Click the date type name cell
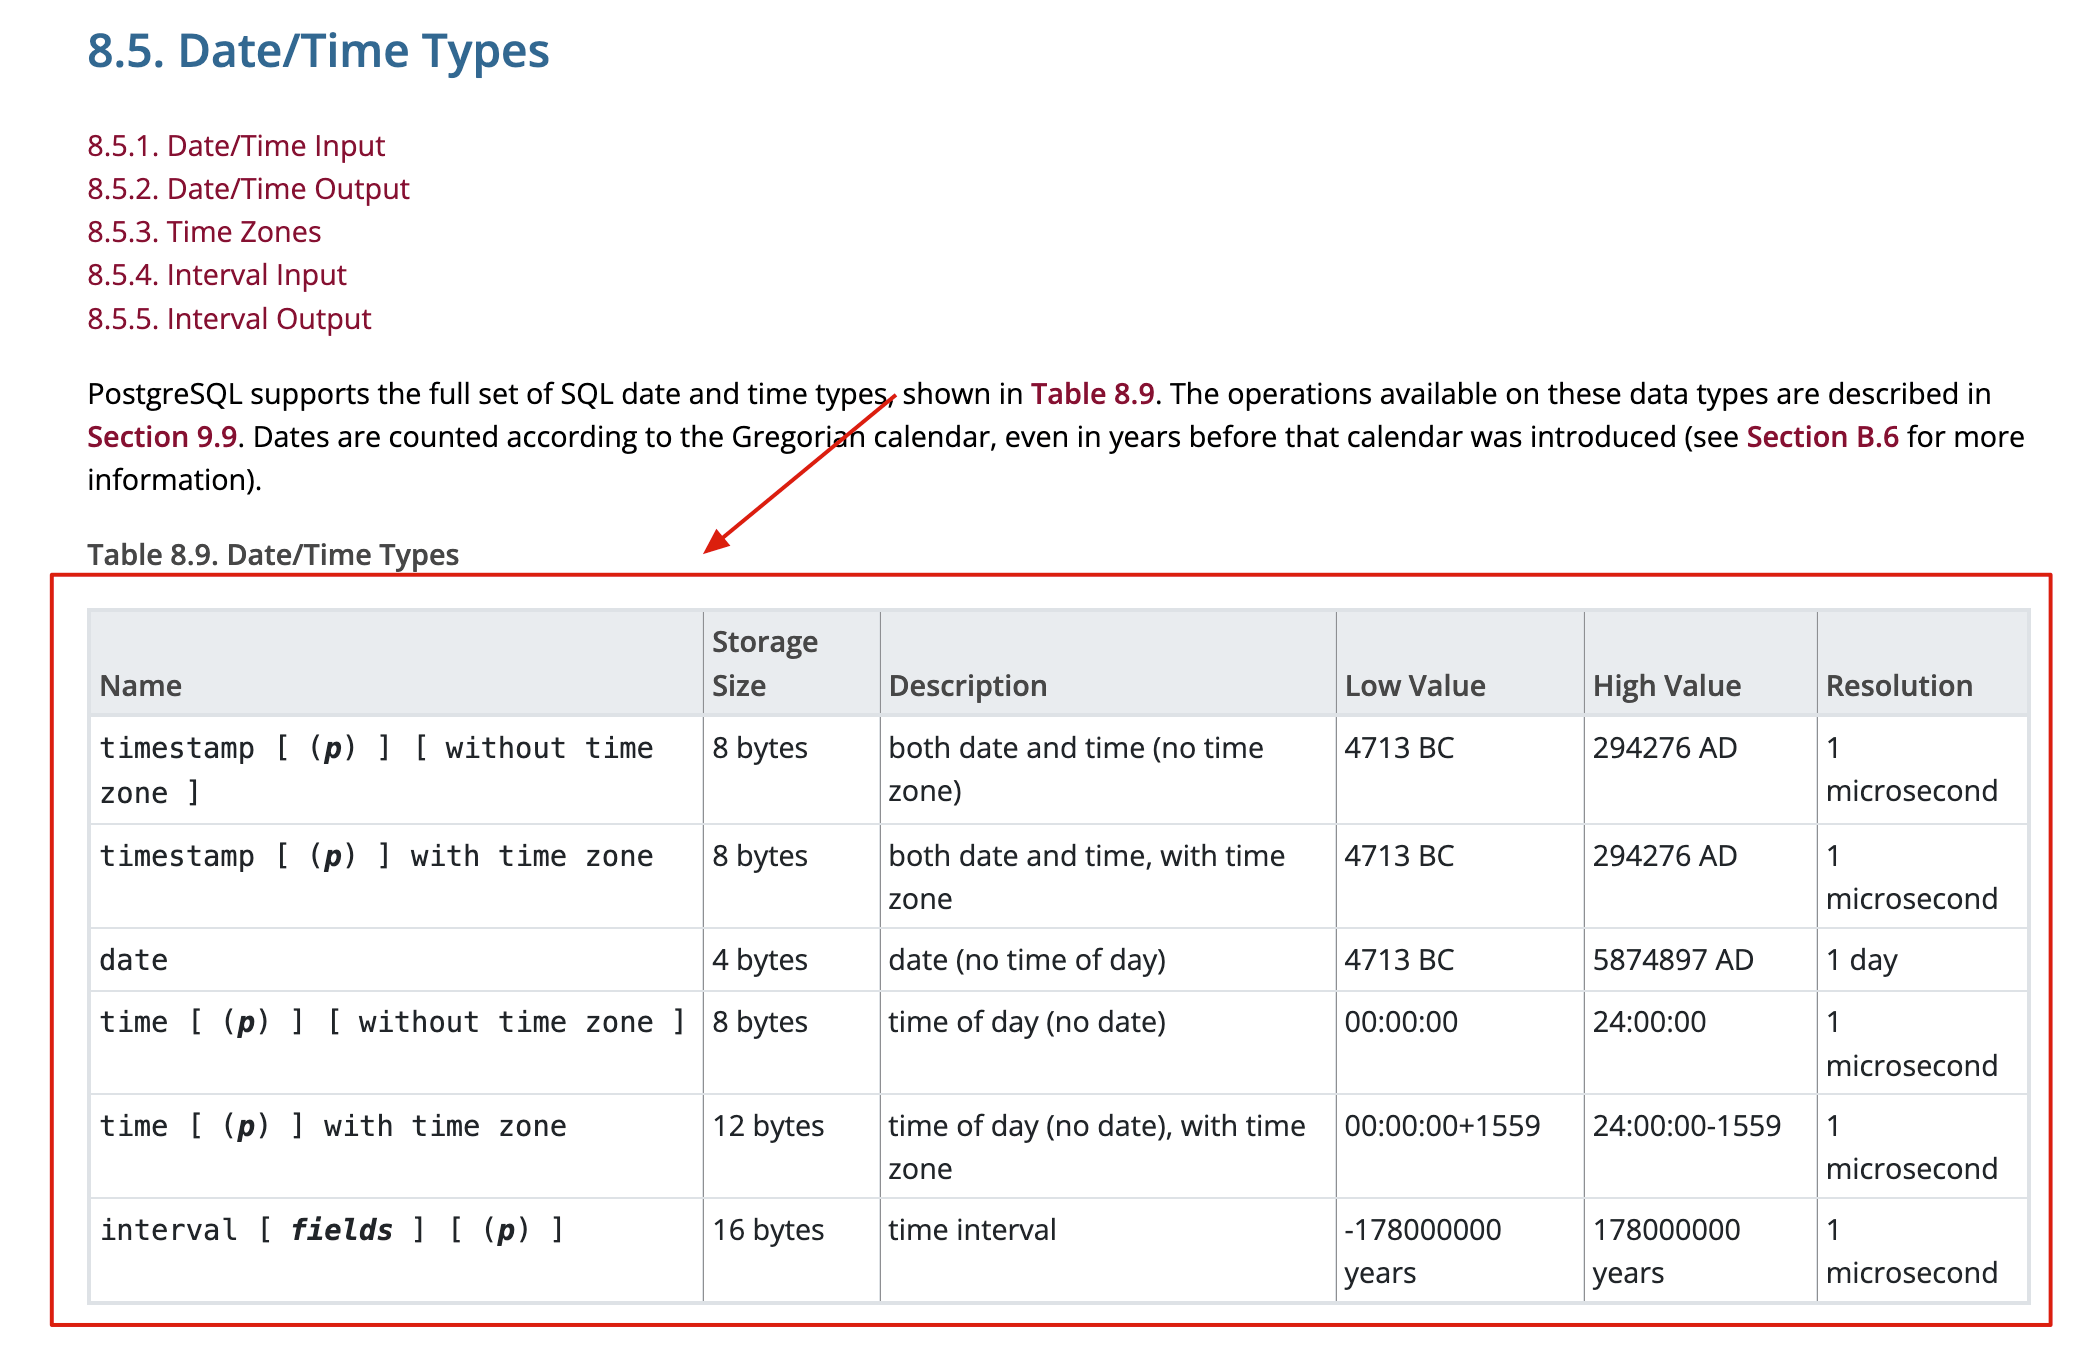2086x1350 pixels. pos(134,960)
